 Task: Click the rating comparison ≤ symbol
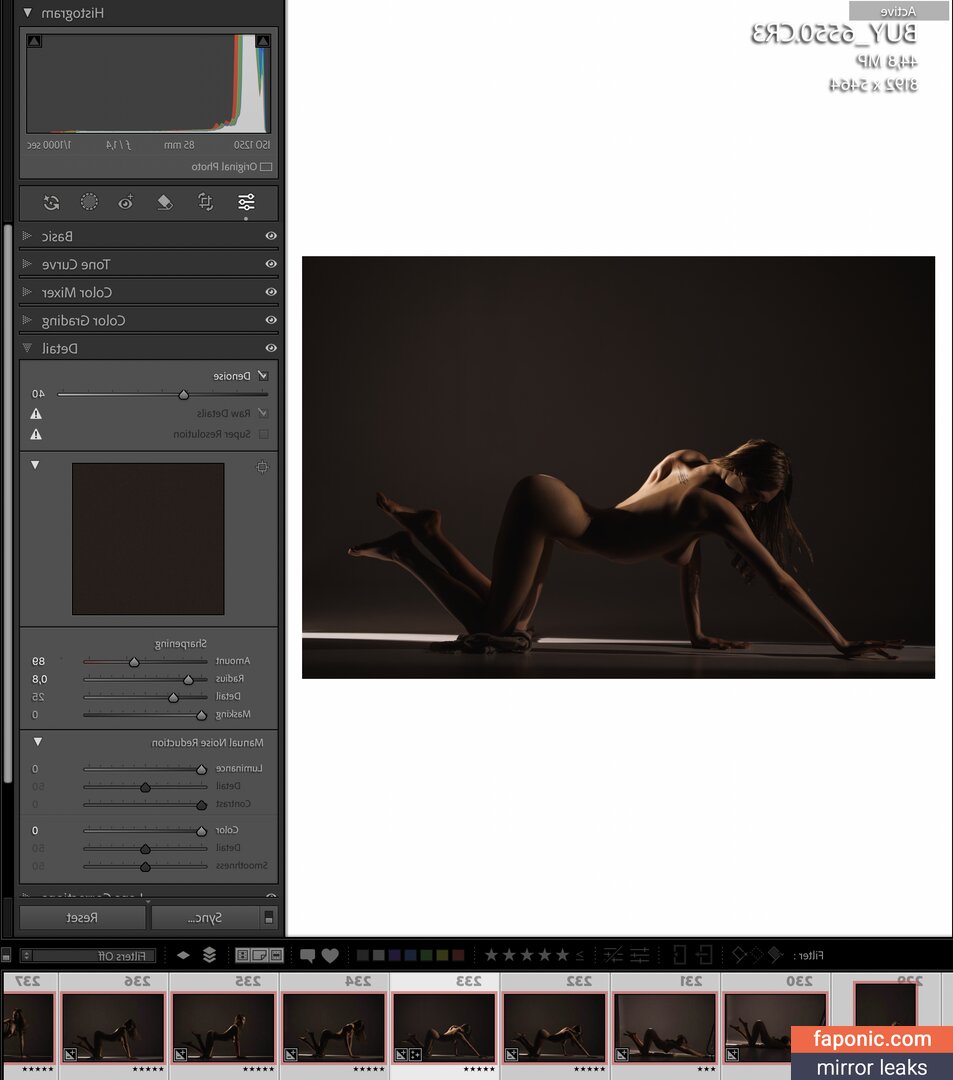580,955
